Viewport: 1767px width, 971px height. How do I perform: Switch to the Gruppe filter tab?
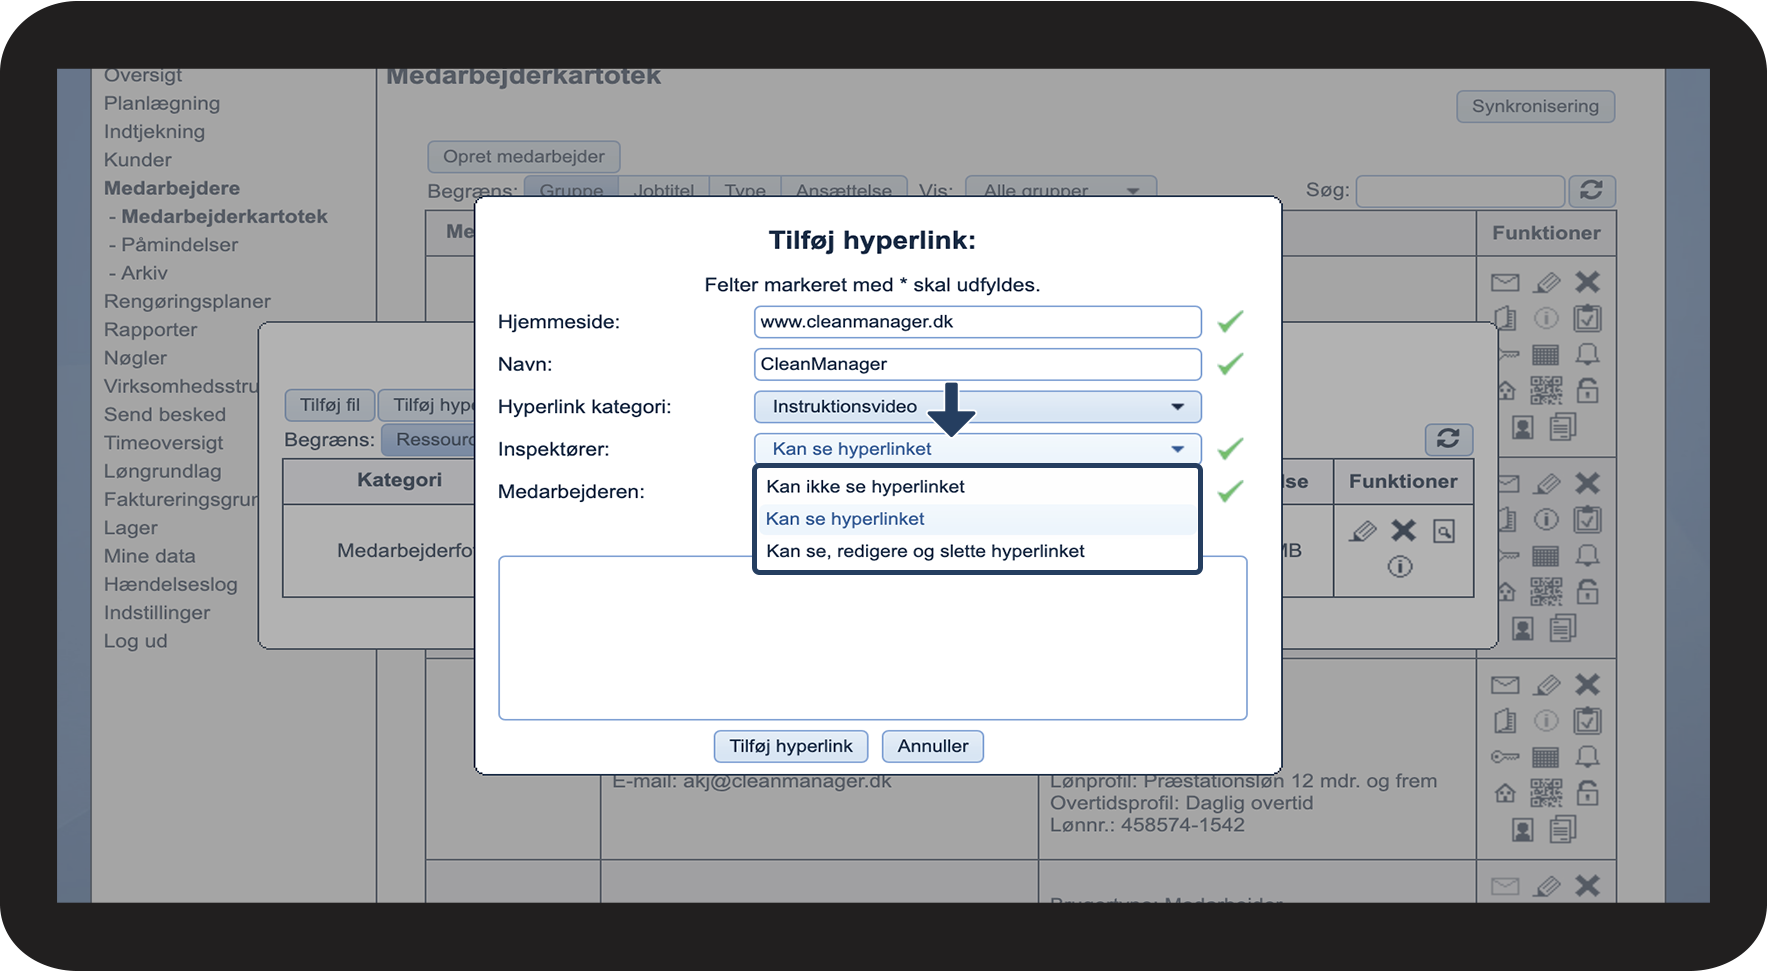click(571, 190)
